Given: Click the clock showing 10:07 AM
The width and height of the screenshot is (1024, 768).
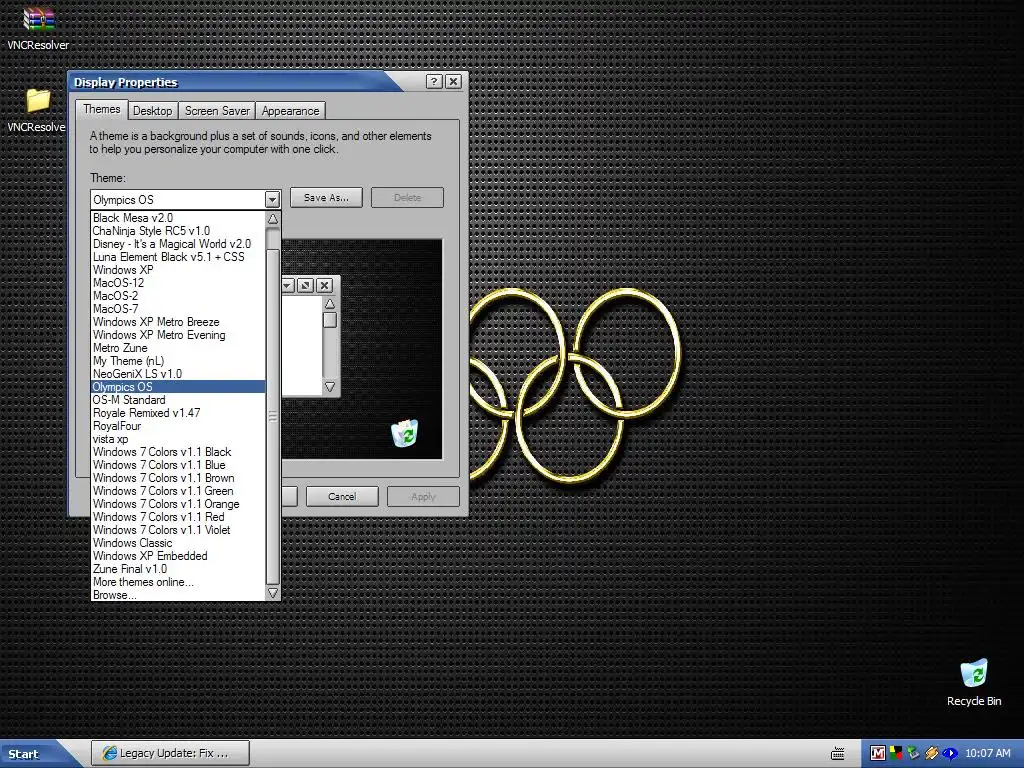Looking at the screenshot, I should [x=987, y=754].
